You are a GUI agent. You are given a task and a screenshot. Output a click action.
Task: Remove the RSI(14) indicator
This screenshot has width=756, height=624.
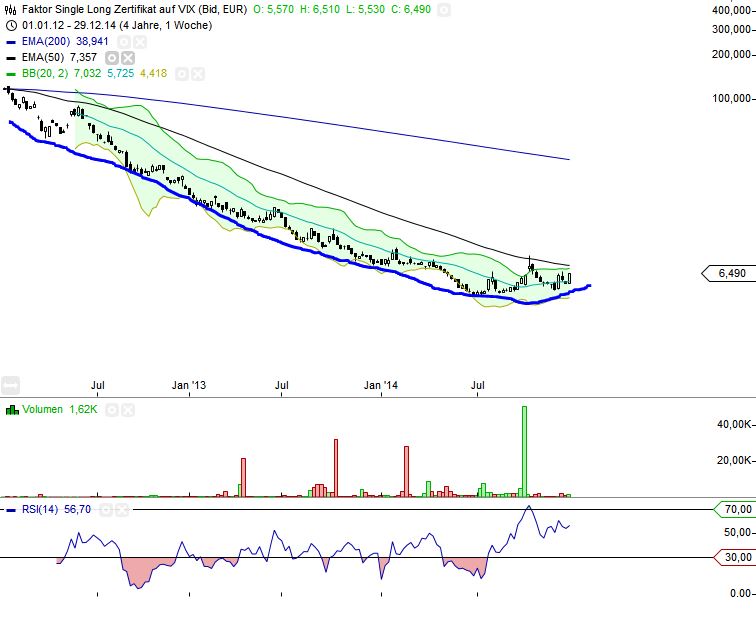(x=122, y=510)
